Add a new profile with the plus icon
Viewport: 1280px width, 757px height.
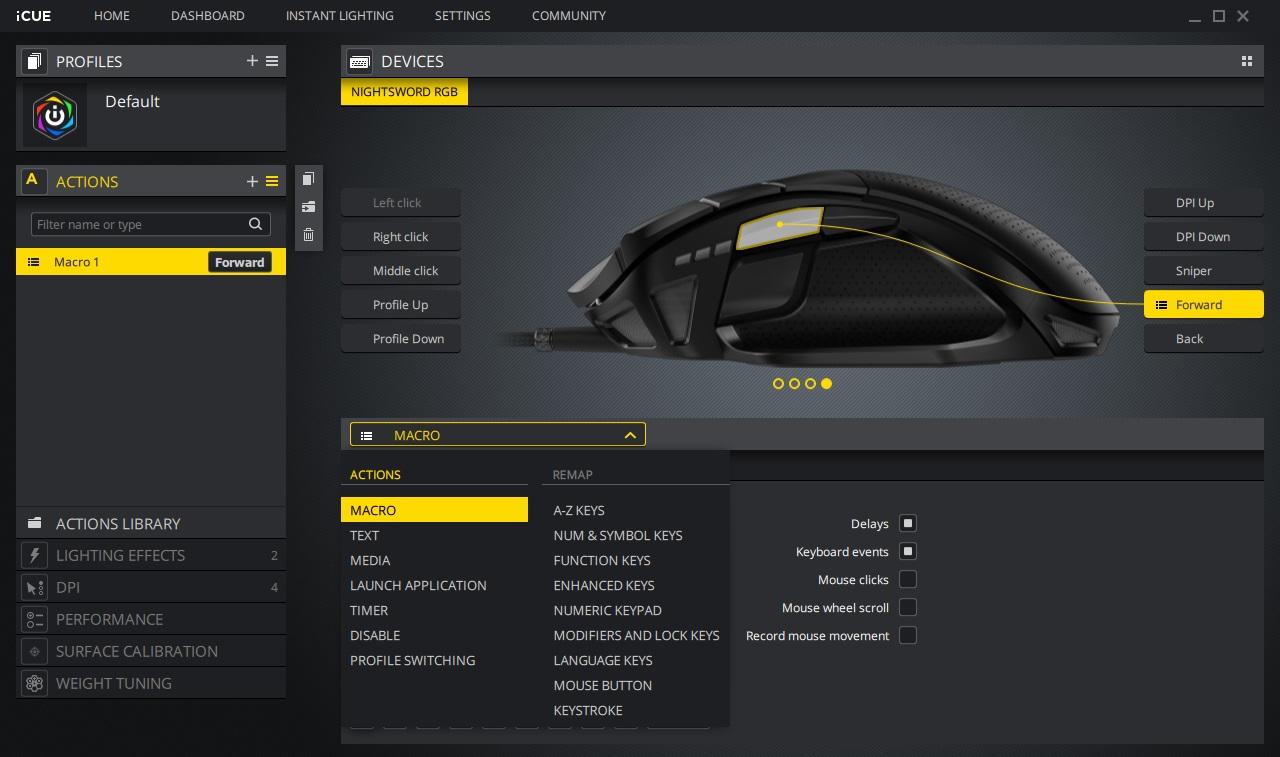click(252, 62)
